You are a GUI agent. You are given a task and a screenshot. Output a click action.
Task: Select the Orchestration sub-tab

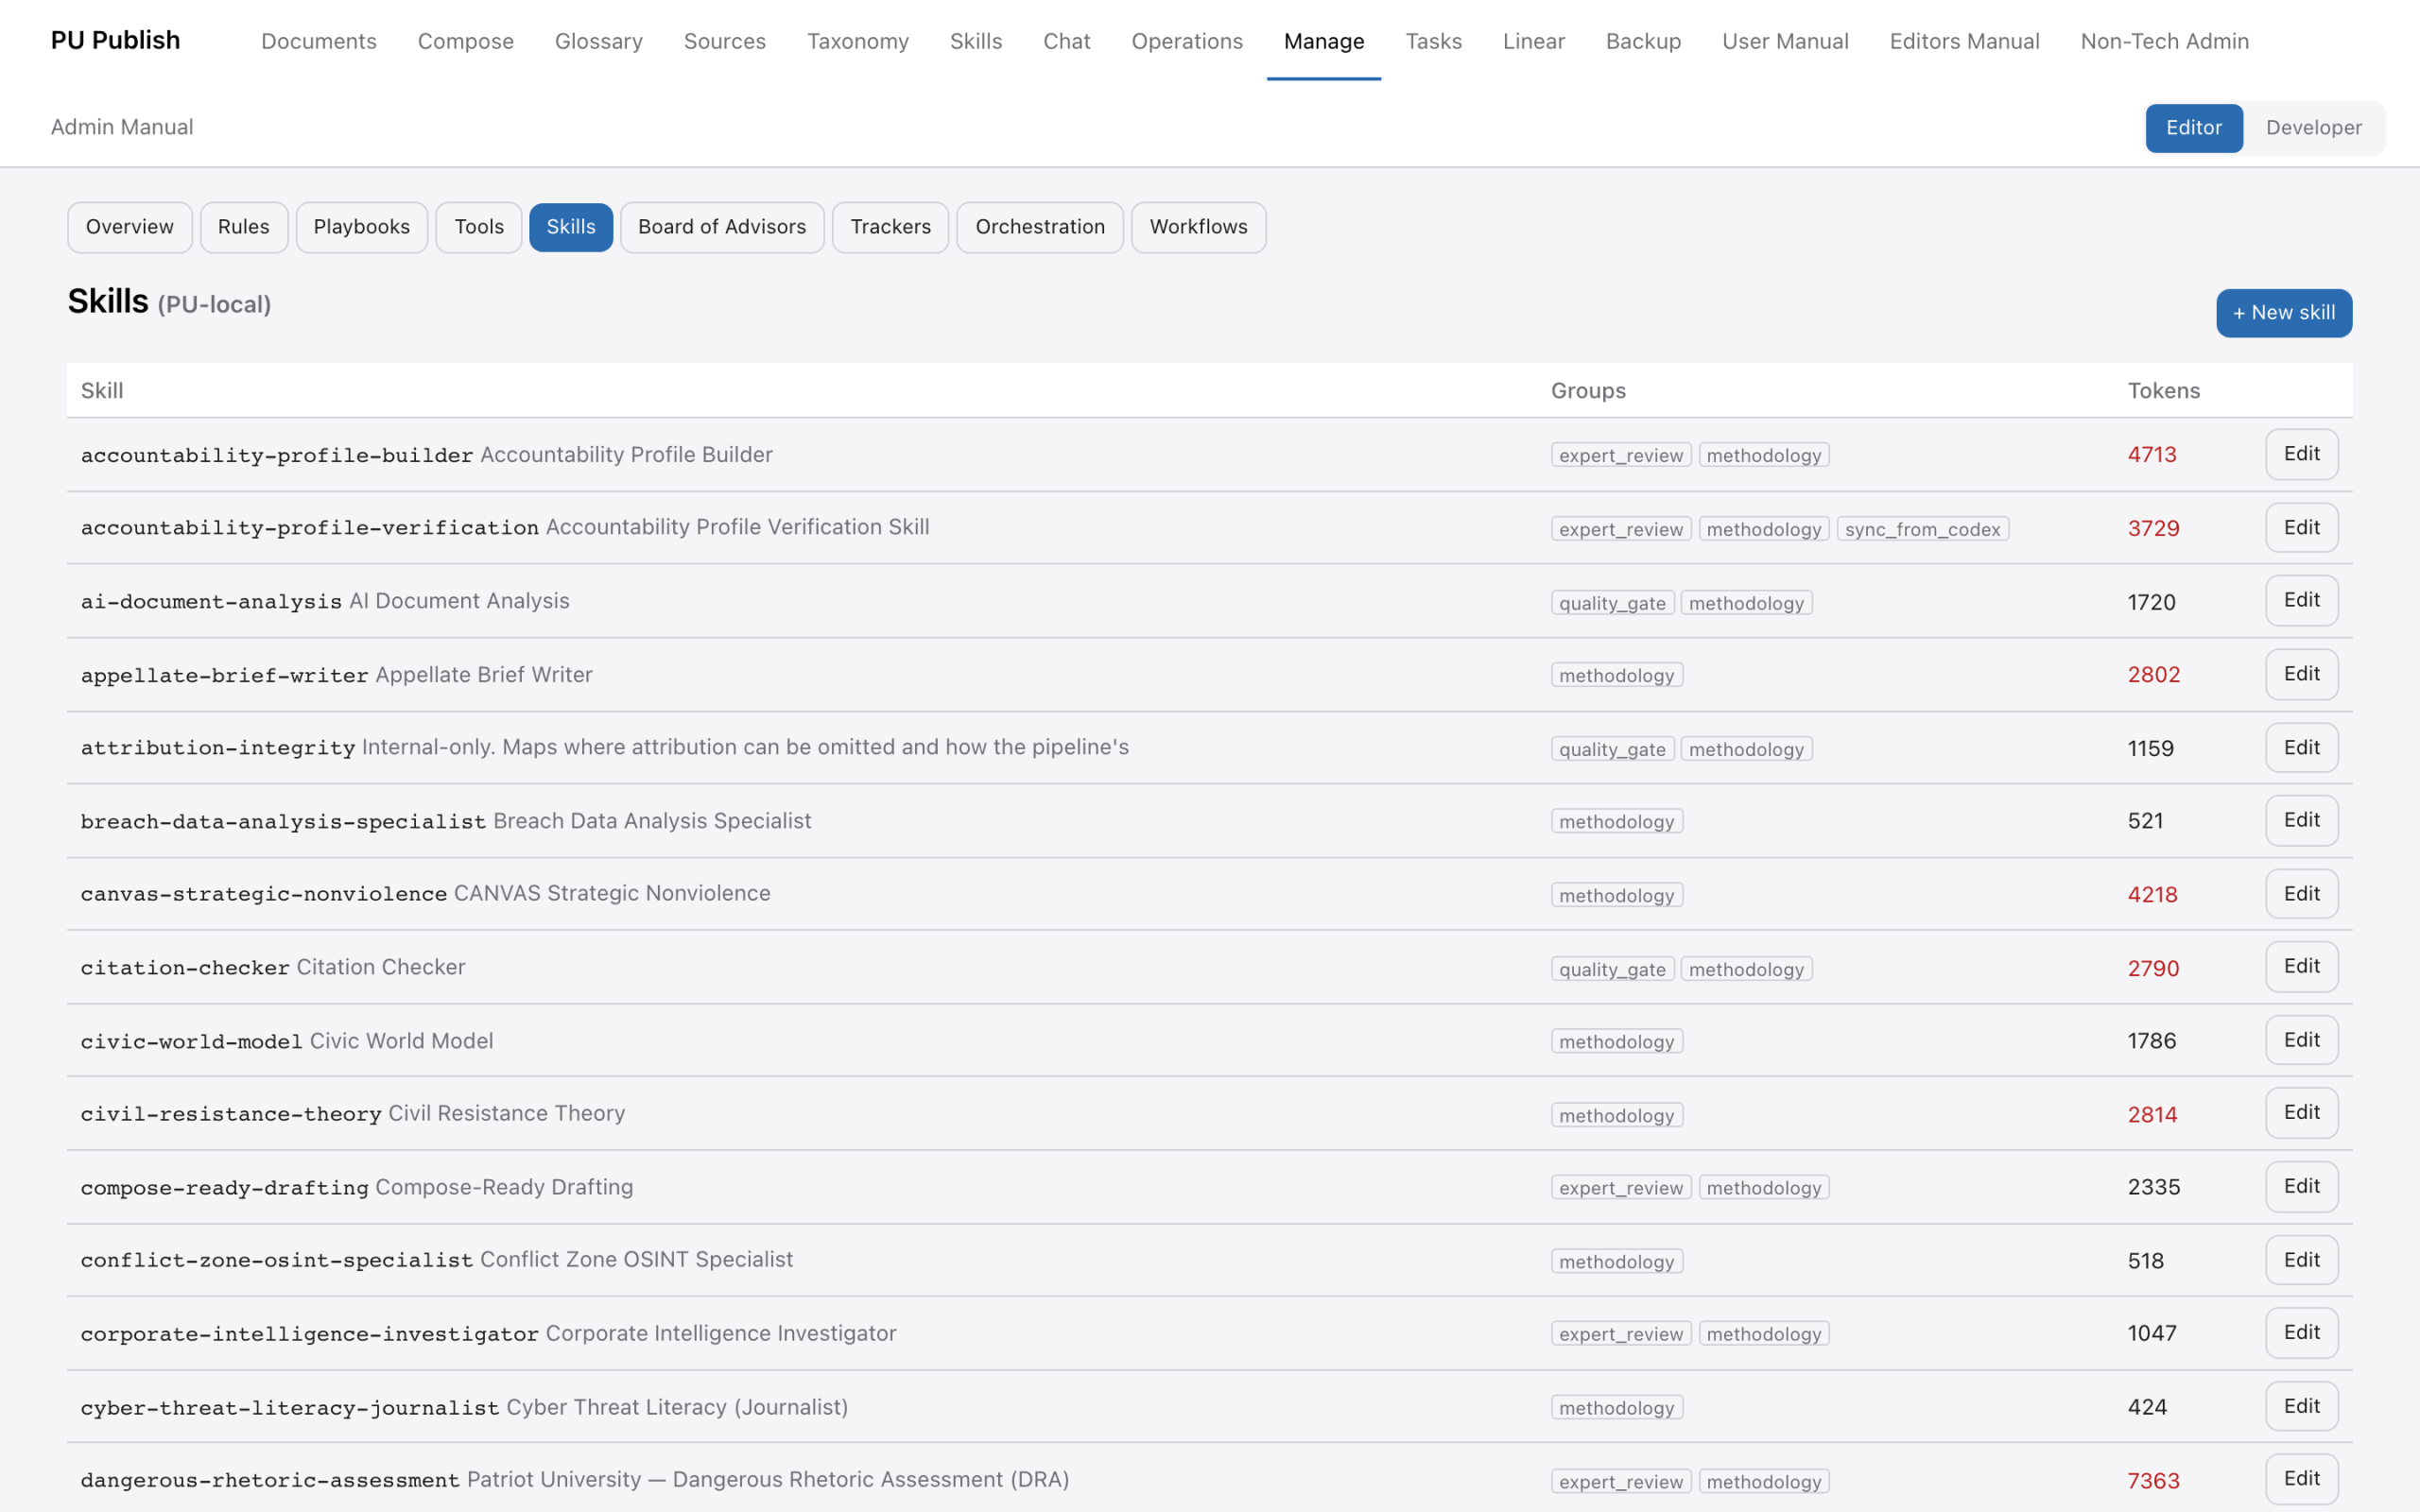pyautogui.click(x=1040, y=227)
